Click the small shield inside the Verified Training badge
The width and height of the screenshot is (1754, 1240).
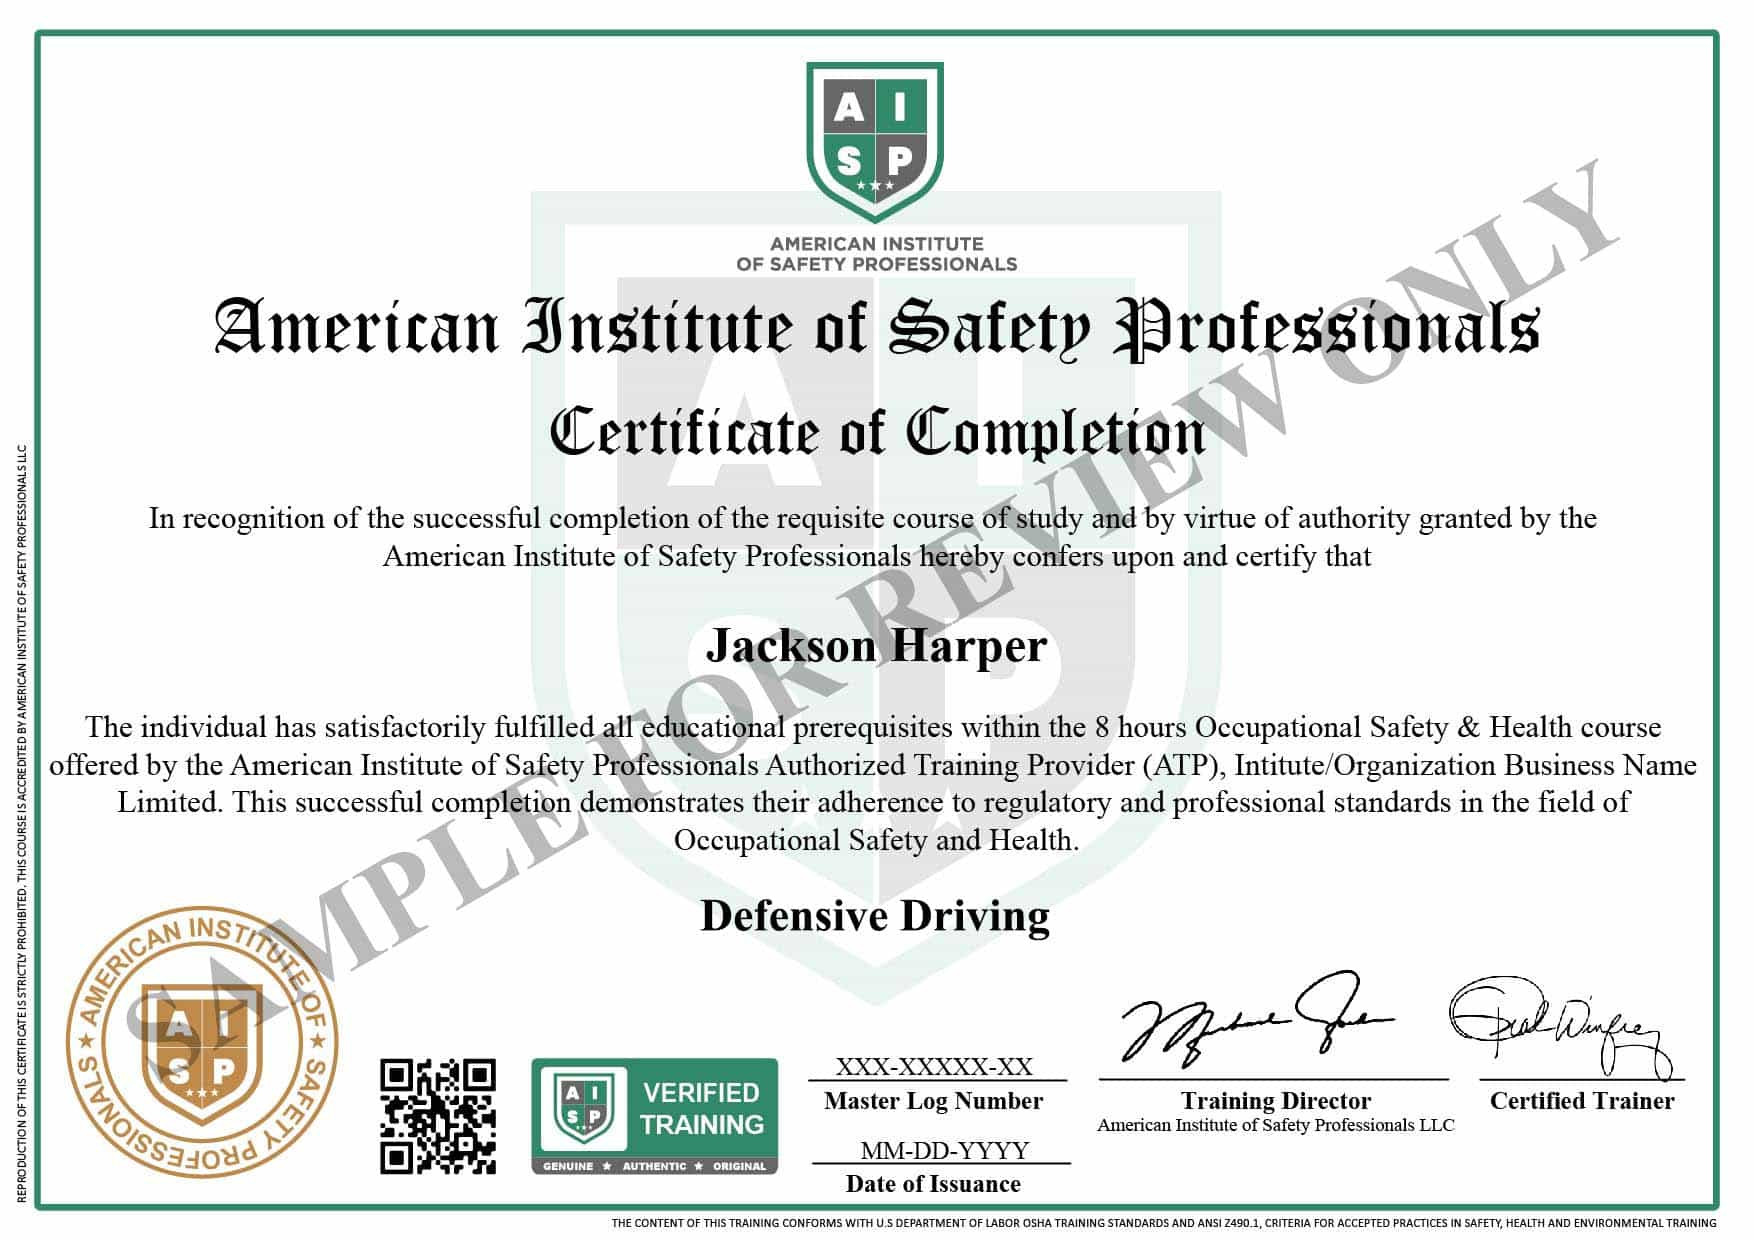click(x=583, y=1109)
